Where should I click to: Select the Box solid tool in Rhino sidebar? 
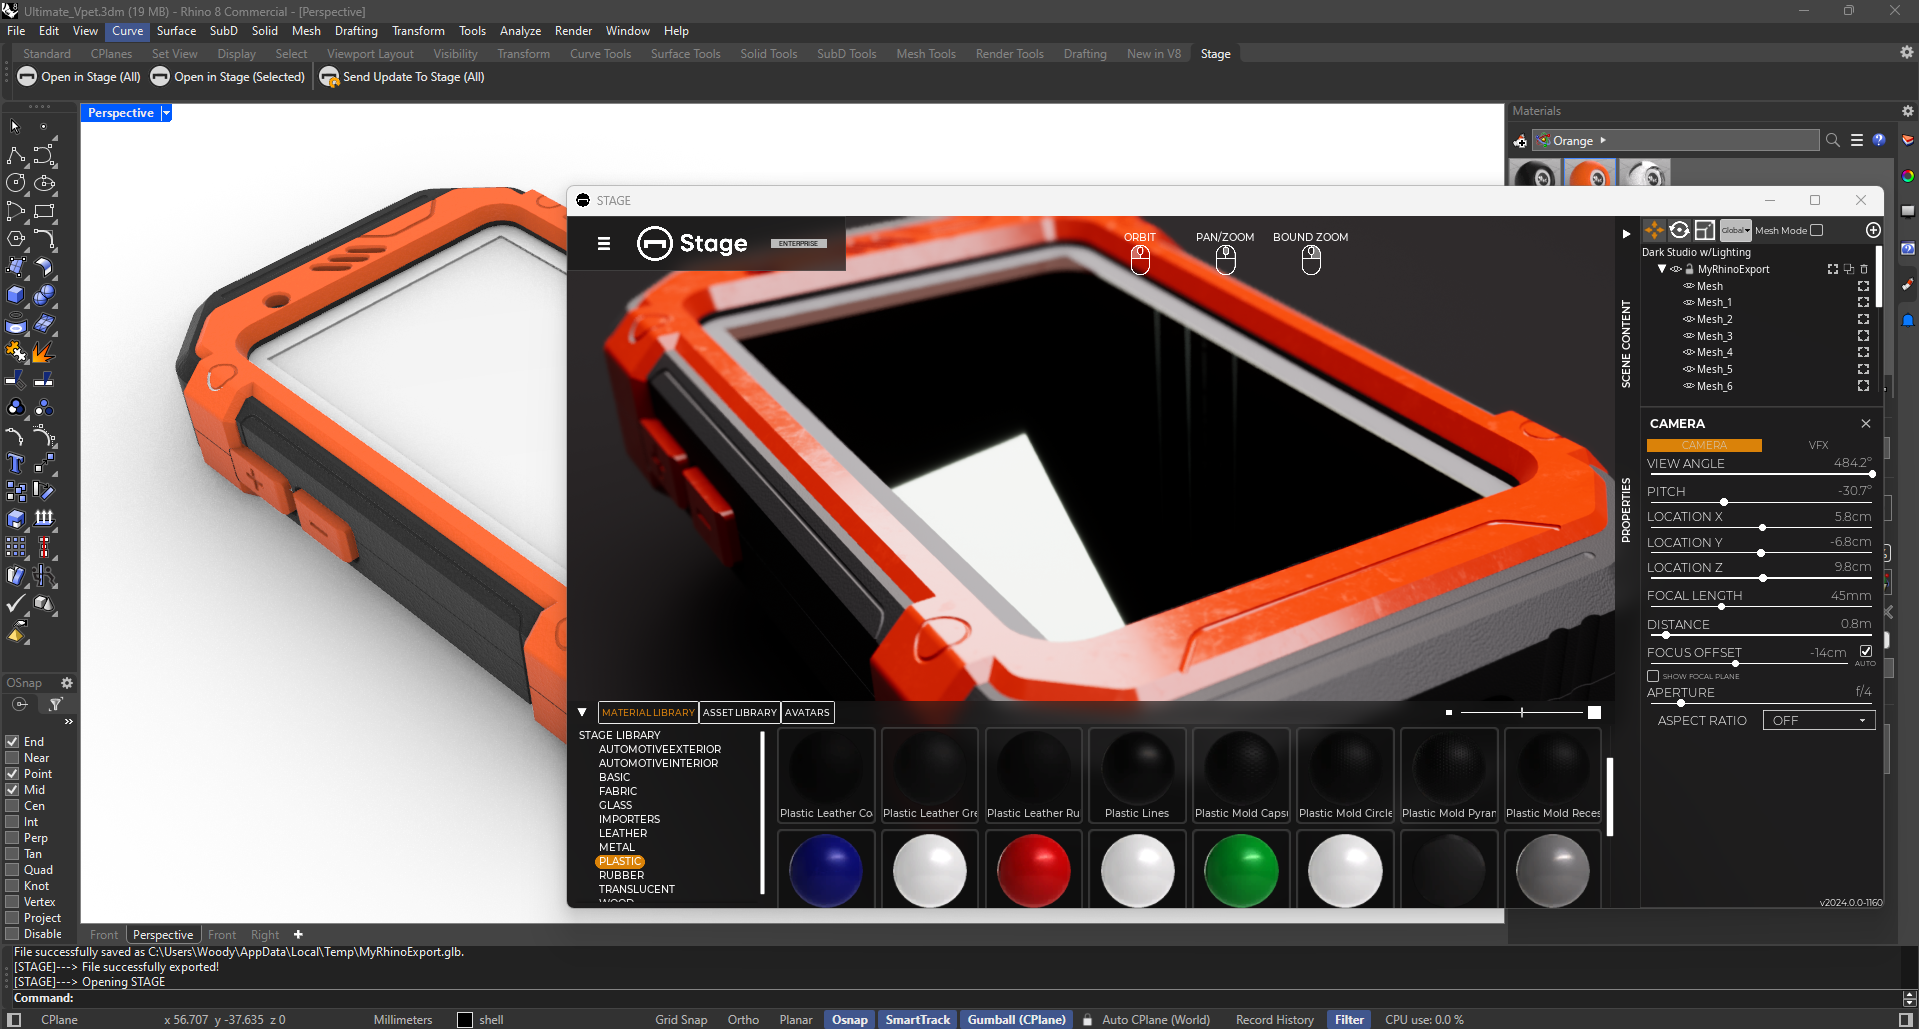(16, 295)
